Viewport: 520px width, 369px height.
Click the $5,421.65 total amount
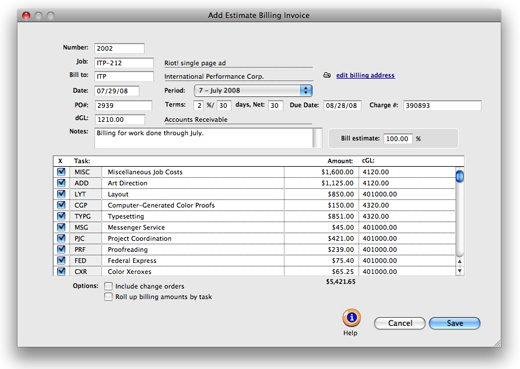coord(341,282)
